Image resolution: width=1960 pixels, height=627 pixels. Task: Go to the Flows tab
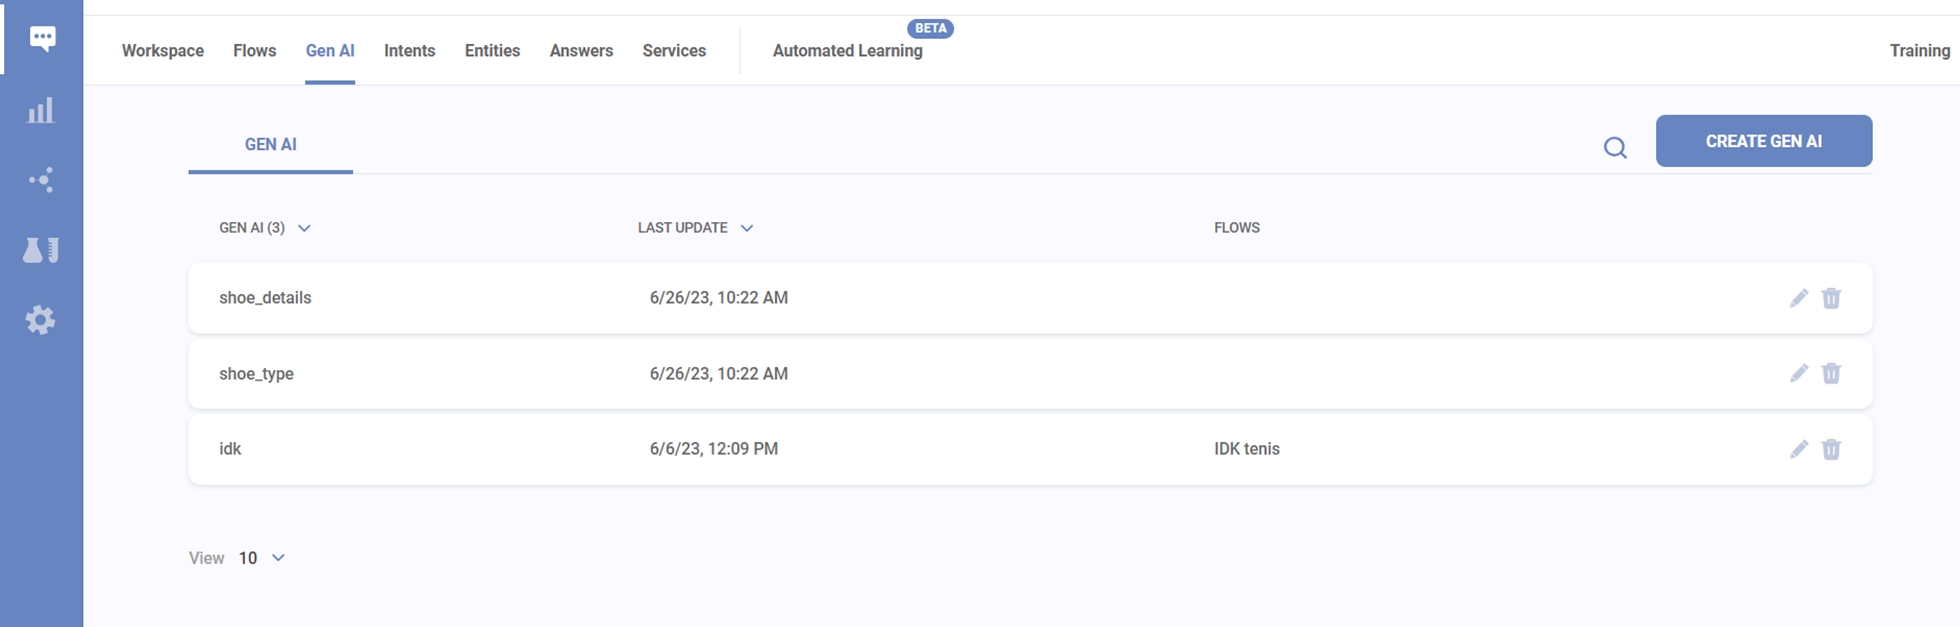pyautogui.click(x=254, y=51)
